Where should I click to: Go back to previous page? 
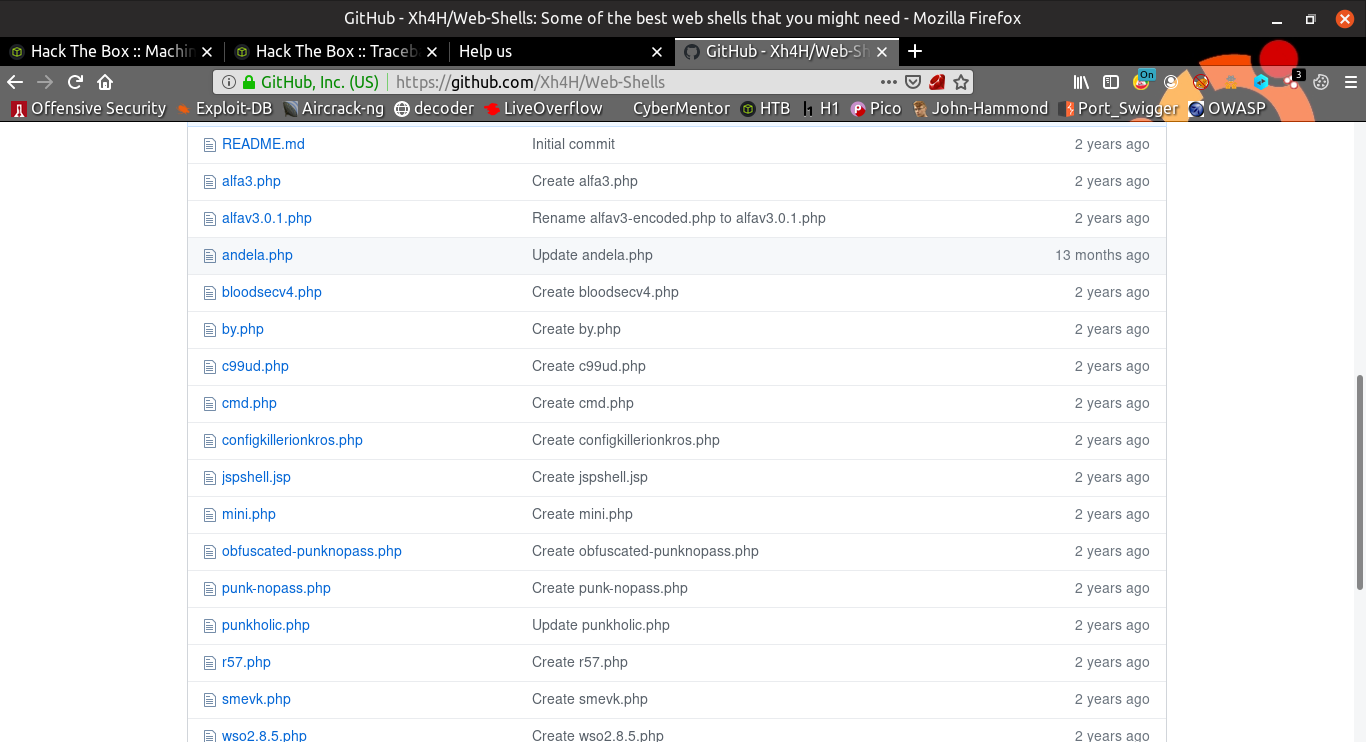coord(14,82)
